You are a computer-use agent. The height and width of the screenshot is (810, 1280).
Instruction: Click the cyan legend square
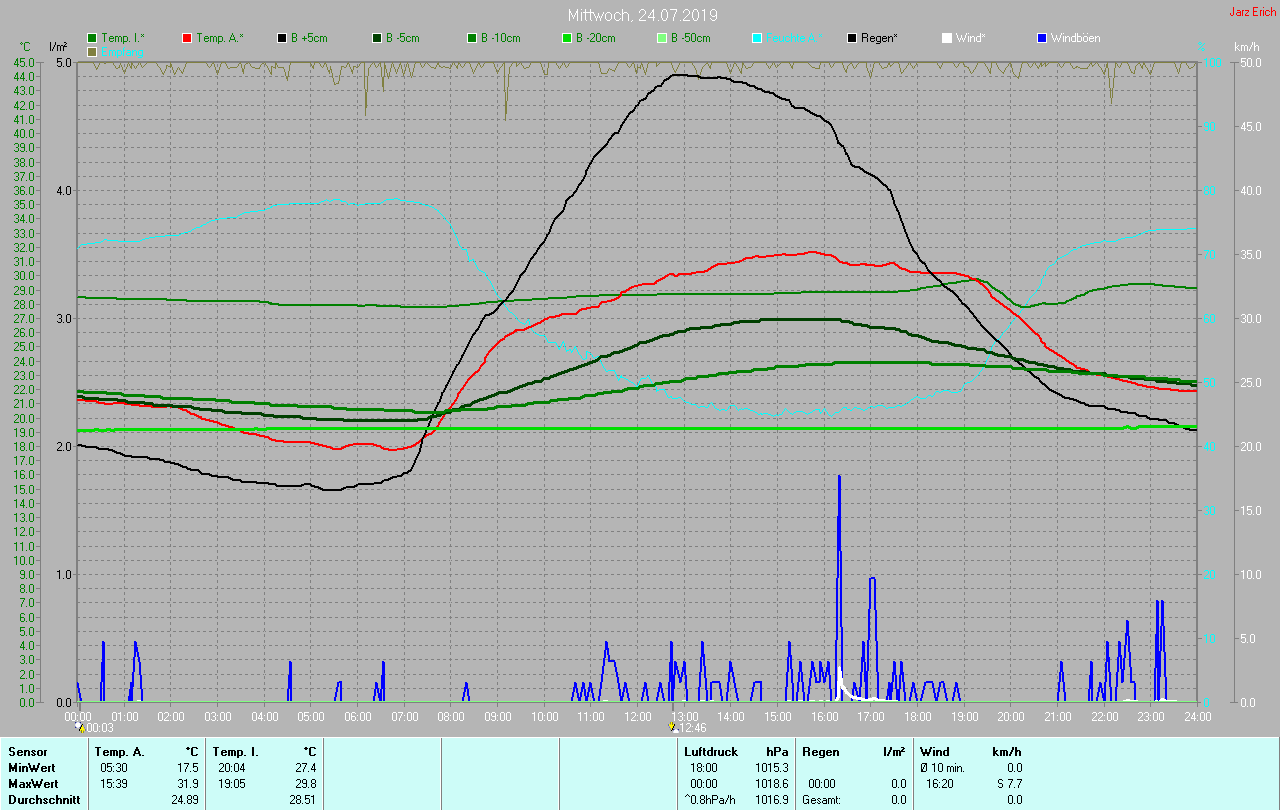tap(757, 38)
